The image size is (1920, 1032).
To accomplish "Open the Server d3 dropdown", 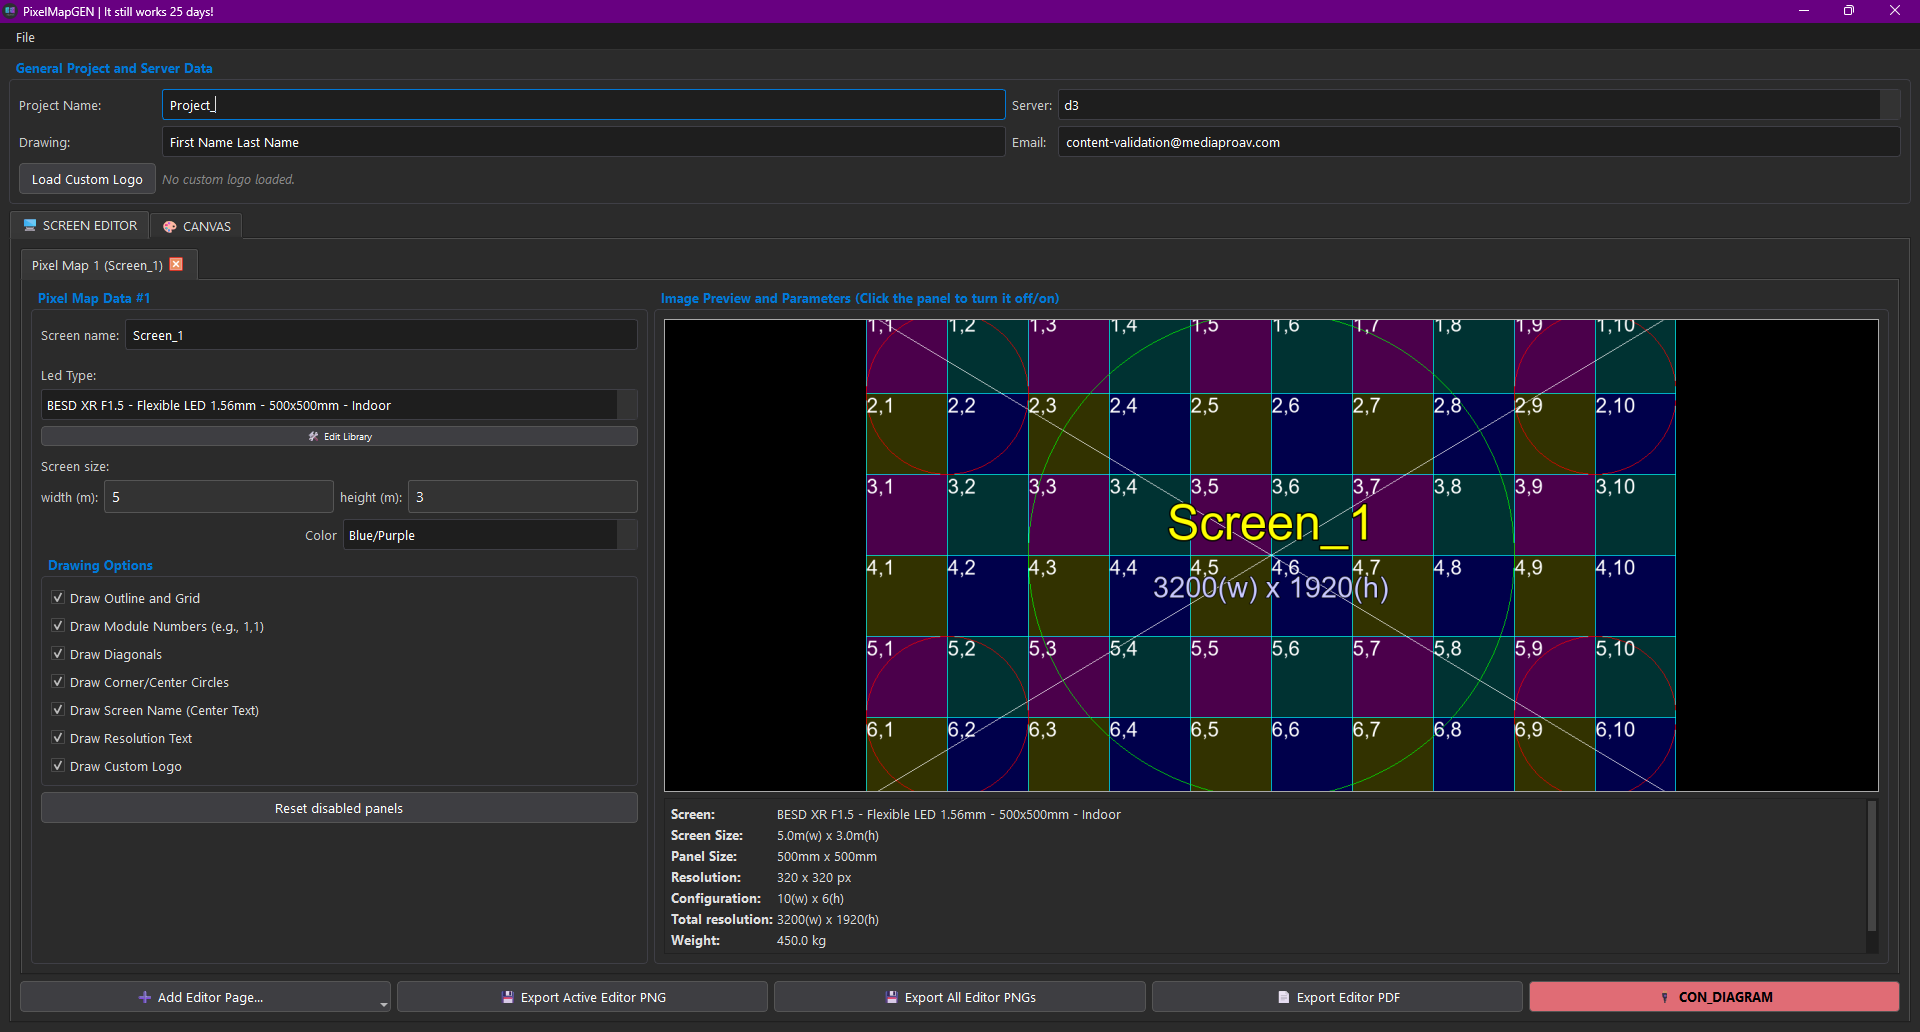I will [x=1889, y=105].
